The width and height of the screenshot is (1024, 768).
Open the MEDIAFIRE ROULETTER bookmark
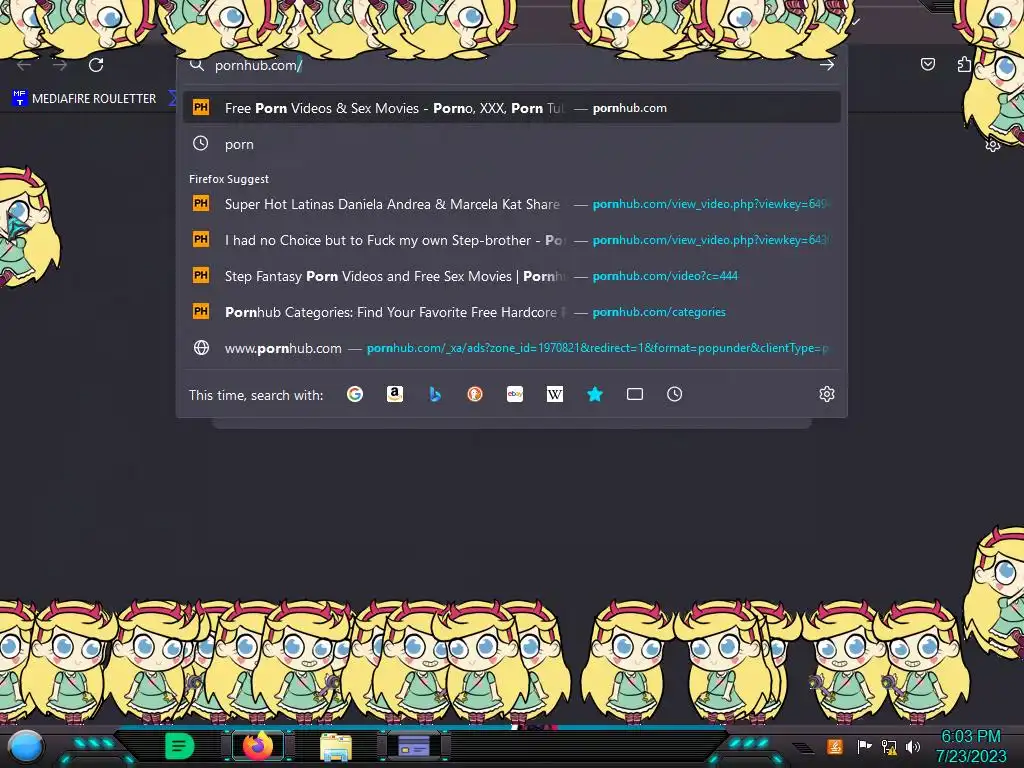tap(84, 99)
